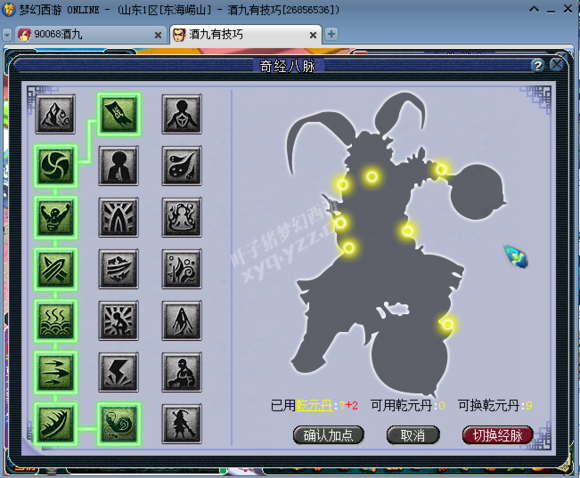Select the gray cloaked figure skill icon
The image size is (580, 478).
click(x=182, y=321)
